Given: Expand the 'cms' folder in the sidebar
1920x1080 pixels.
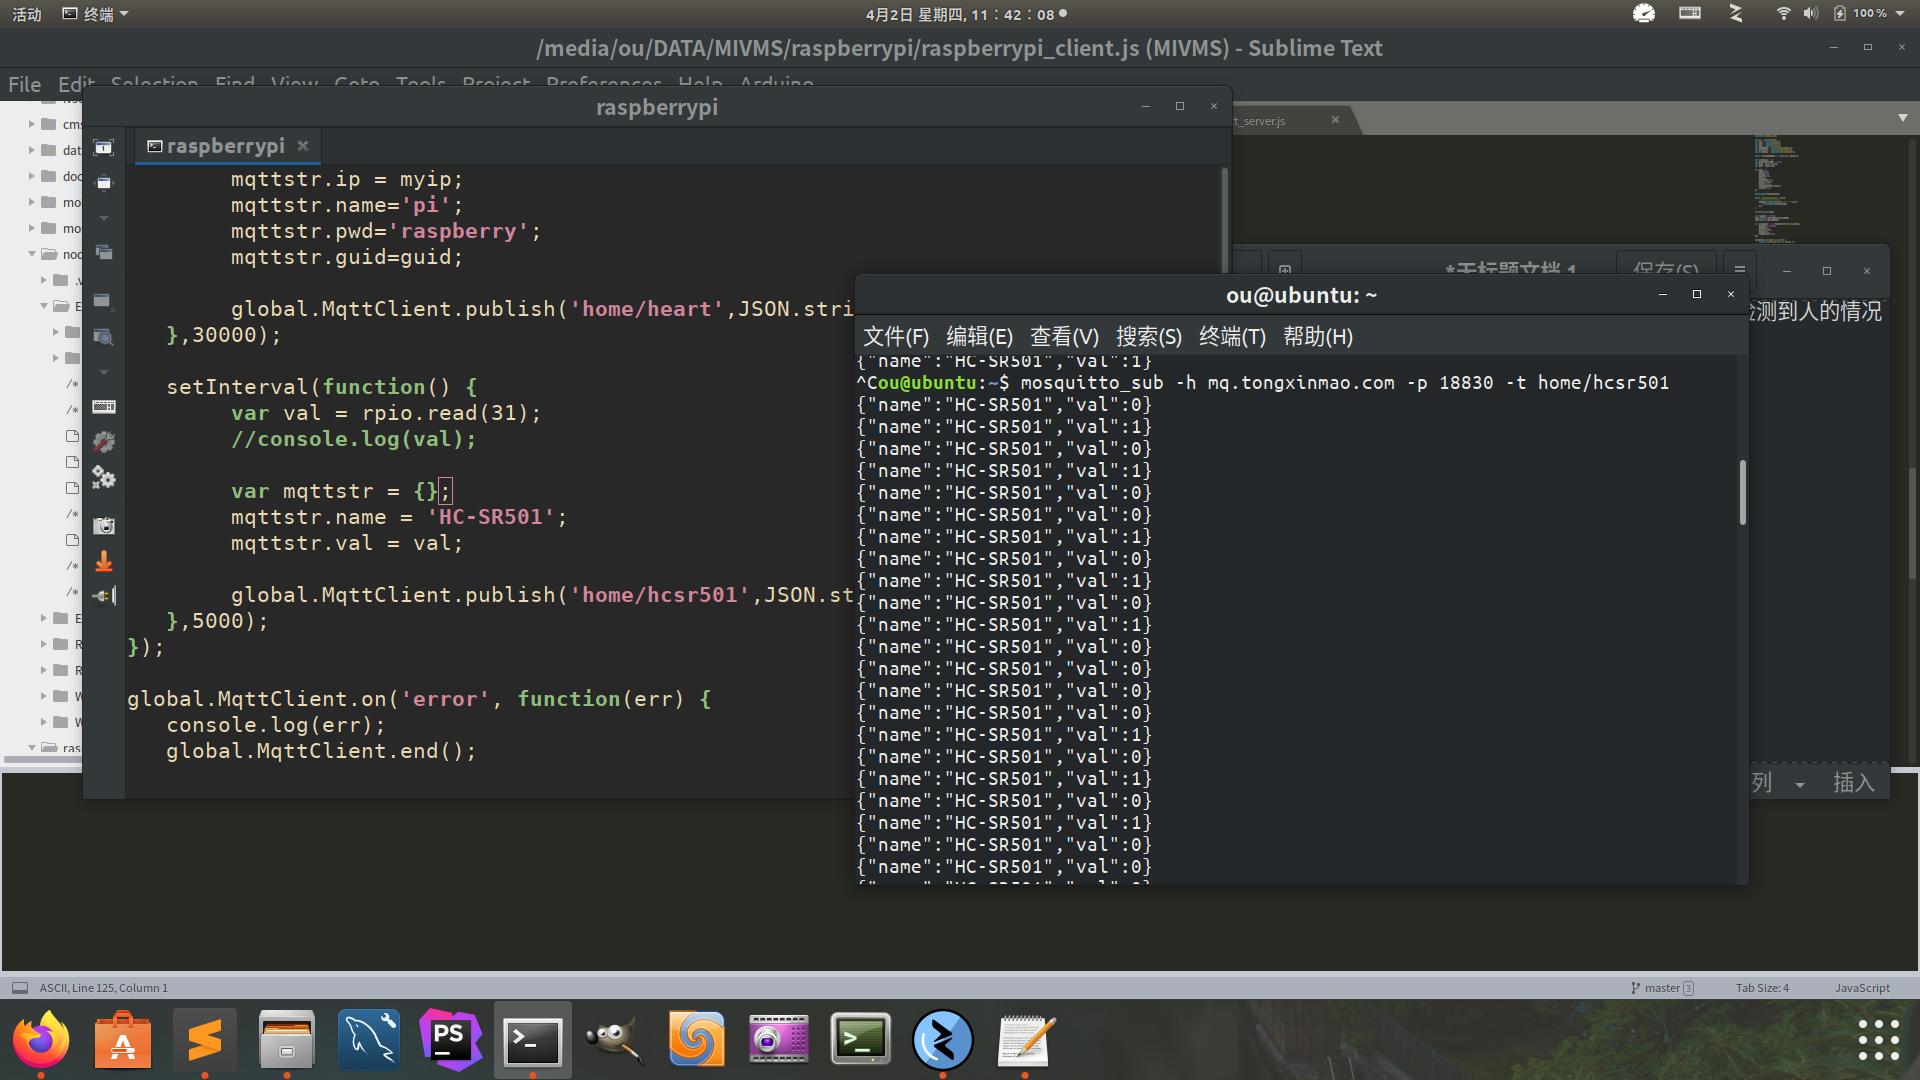Looking at the screenshot, I should click(x=31, y=124).
